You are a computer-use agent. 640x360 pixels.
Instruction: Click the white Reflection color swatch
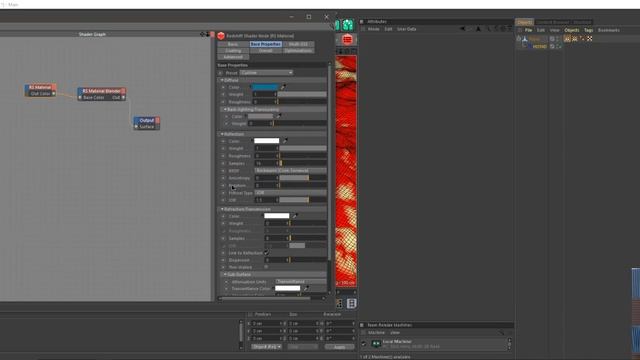click(x=267, y=141)
